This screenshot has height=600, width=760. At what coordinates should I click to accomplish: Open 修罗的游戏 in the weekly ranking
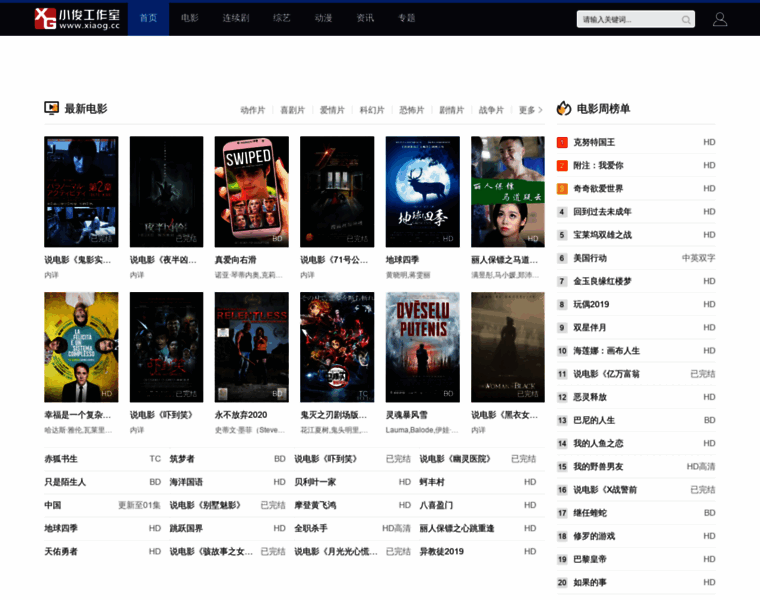point(594,536)
